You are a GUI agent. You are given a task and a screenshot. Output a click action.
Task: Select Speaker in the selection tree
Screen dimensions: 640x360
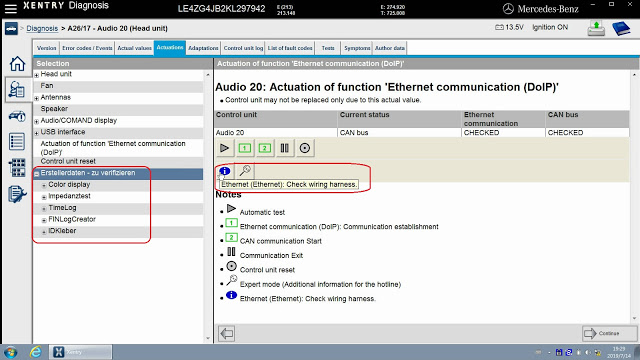pos(118,109)
